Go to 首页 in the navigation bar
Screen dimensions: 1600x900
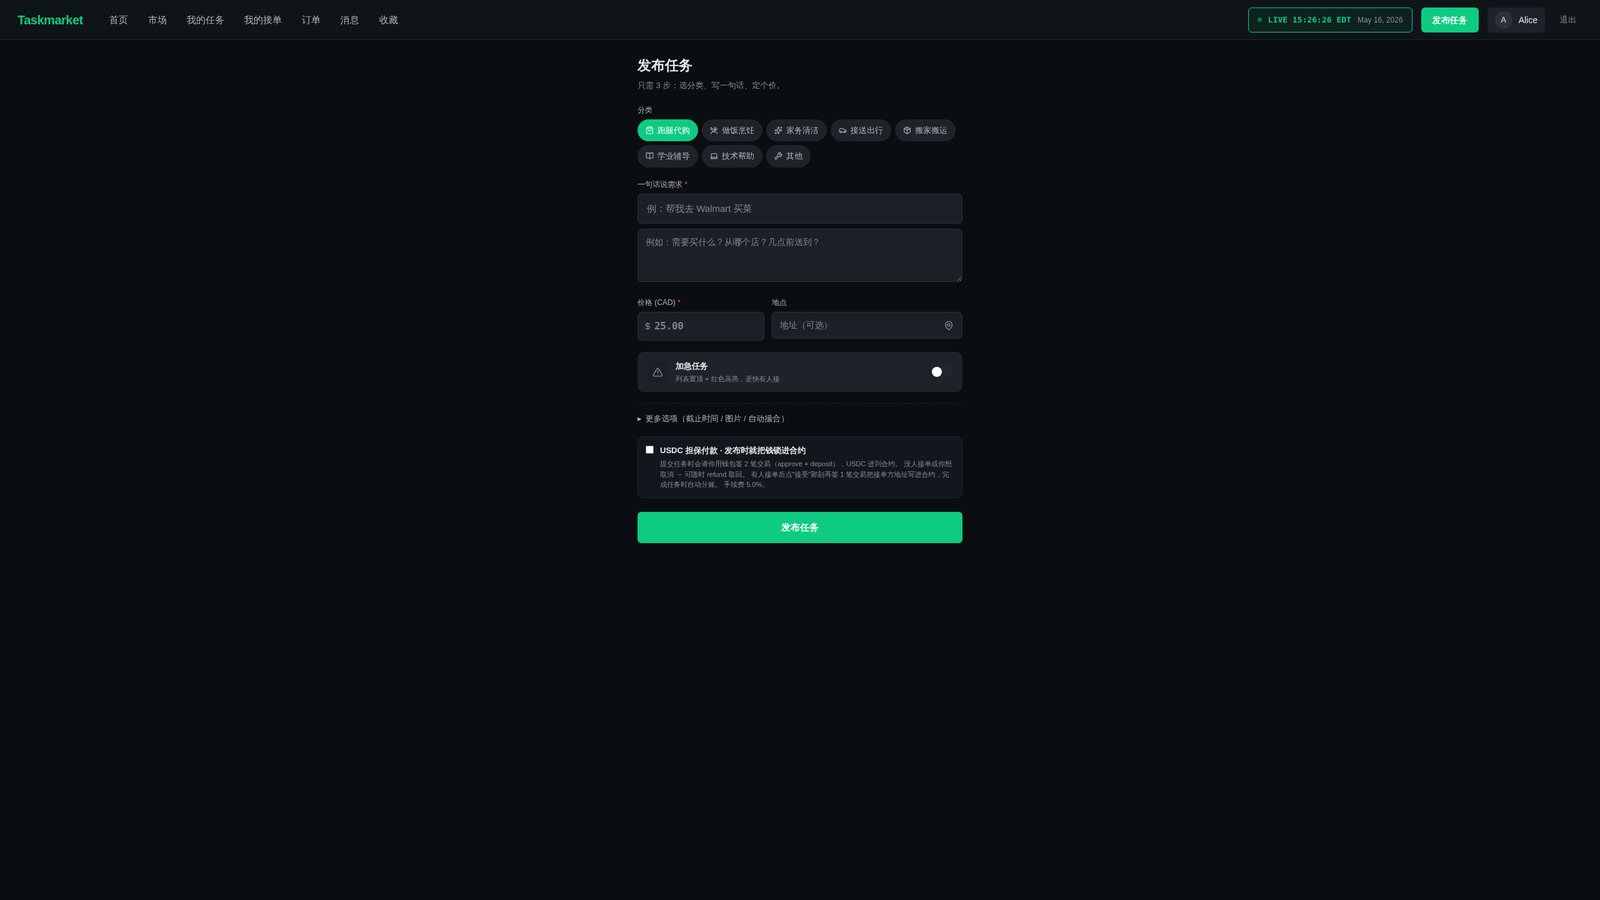pyautogui.click(x=118, y=20)
